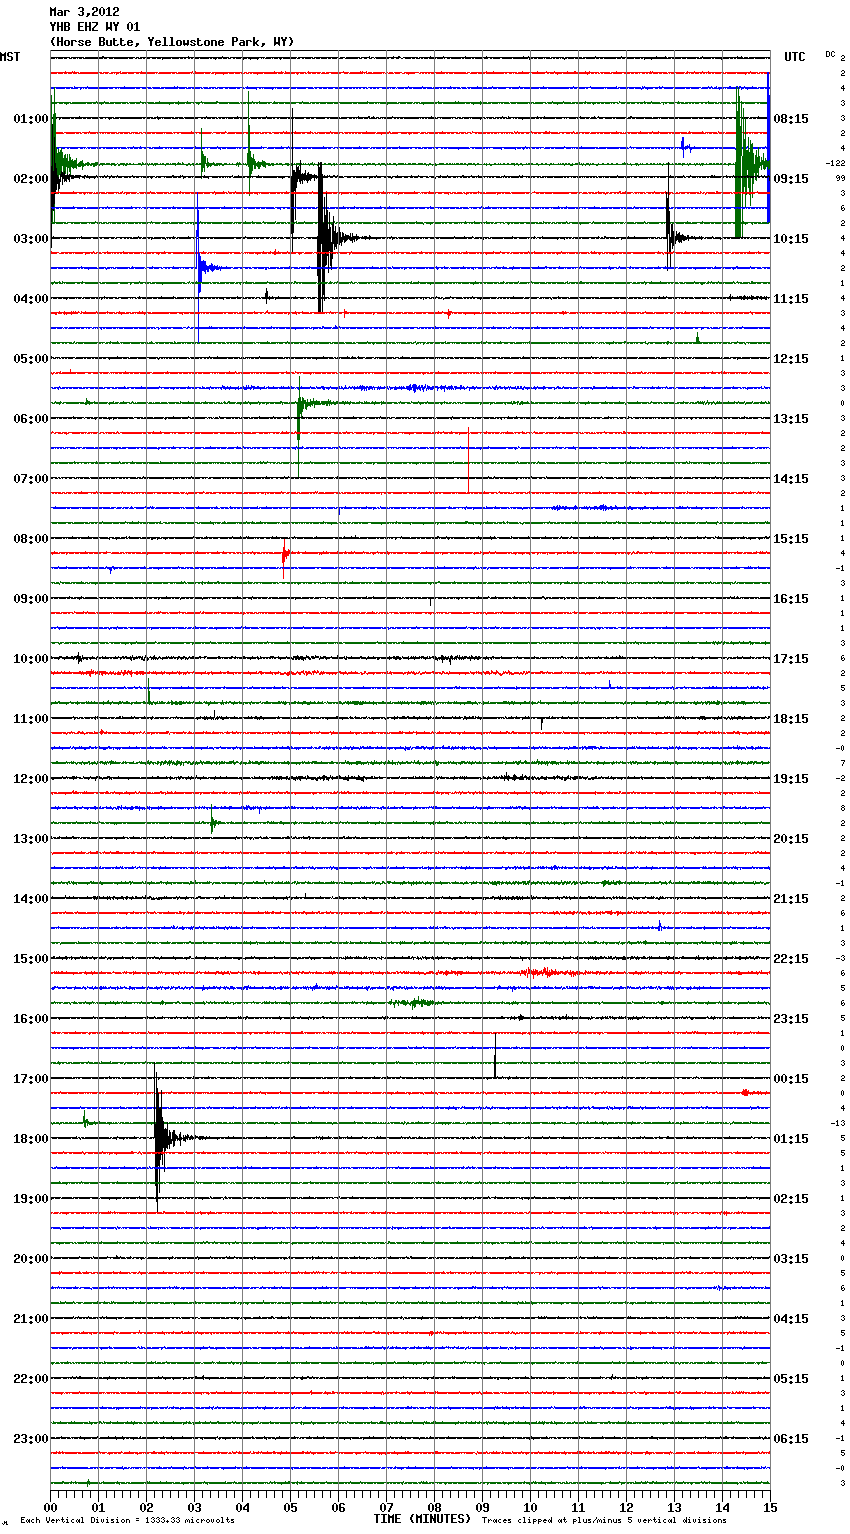Click minute '07' on the bottom axis
The height and width of the screenshot is (1534, 850).
386,1506
